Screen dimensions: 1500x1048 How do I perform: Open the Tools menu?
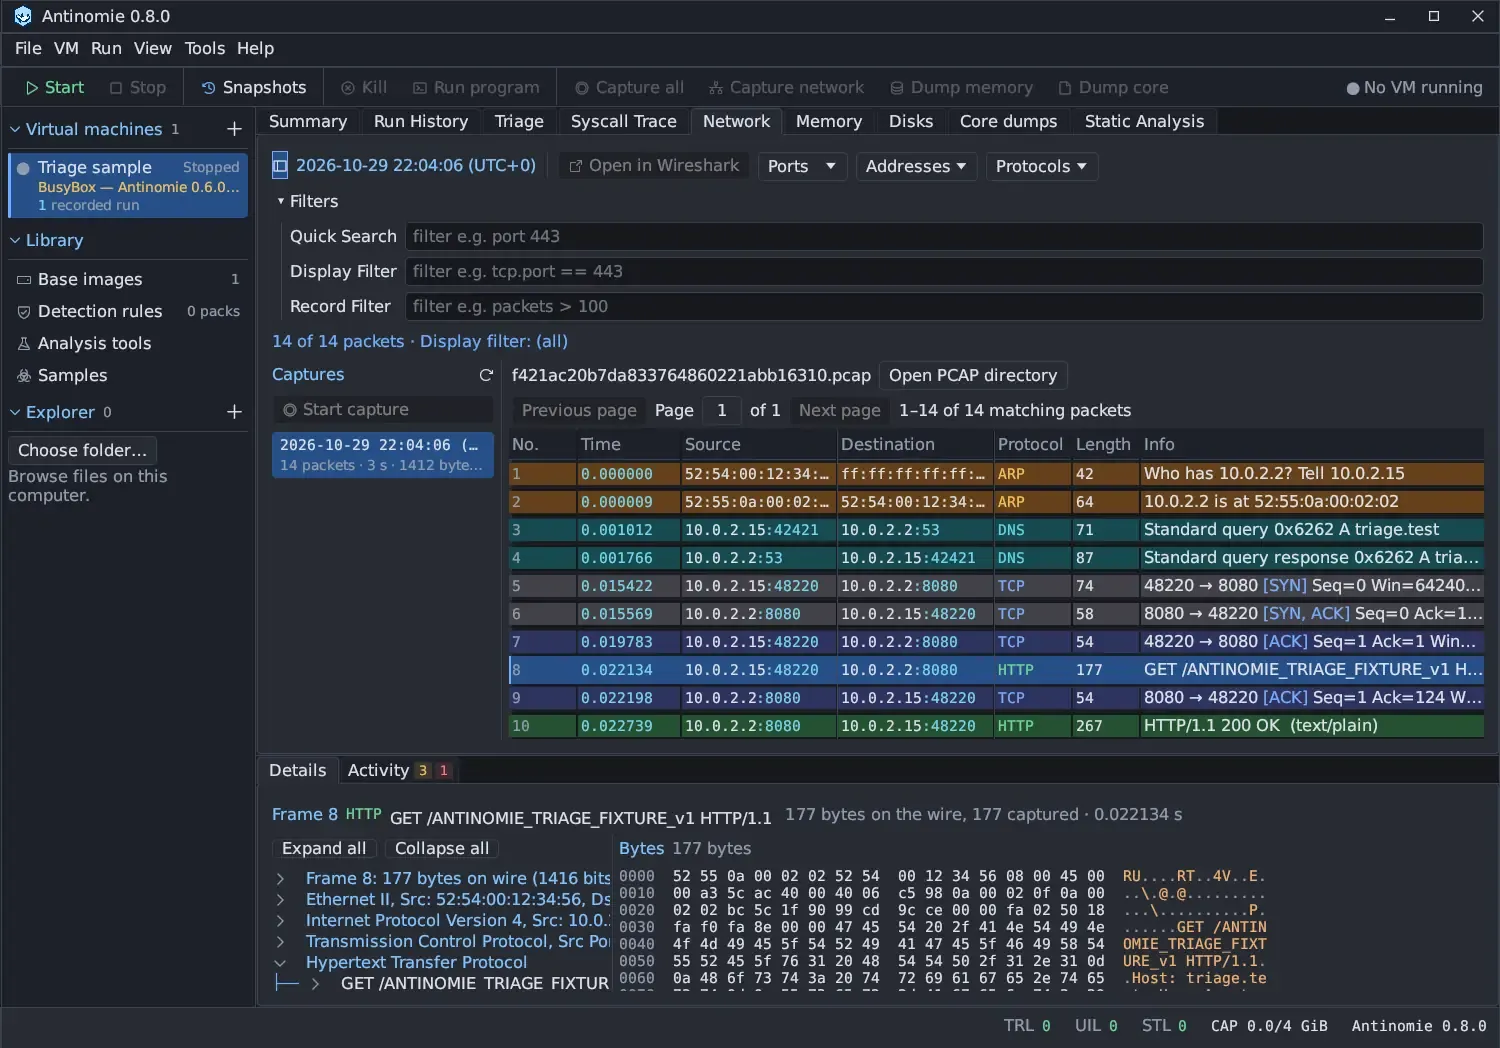[205, 48]
